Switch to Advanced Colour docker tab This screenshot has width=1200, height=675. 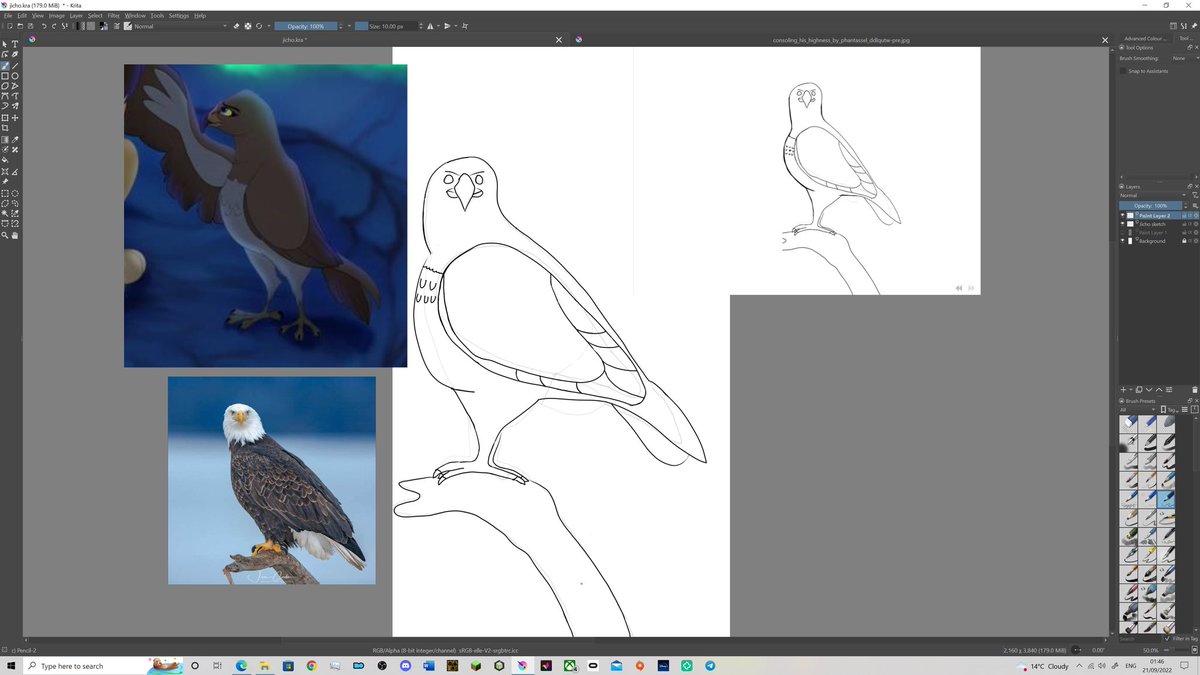point(1146,38)
